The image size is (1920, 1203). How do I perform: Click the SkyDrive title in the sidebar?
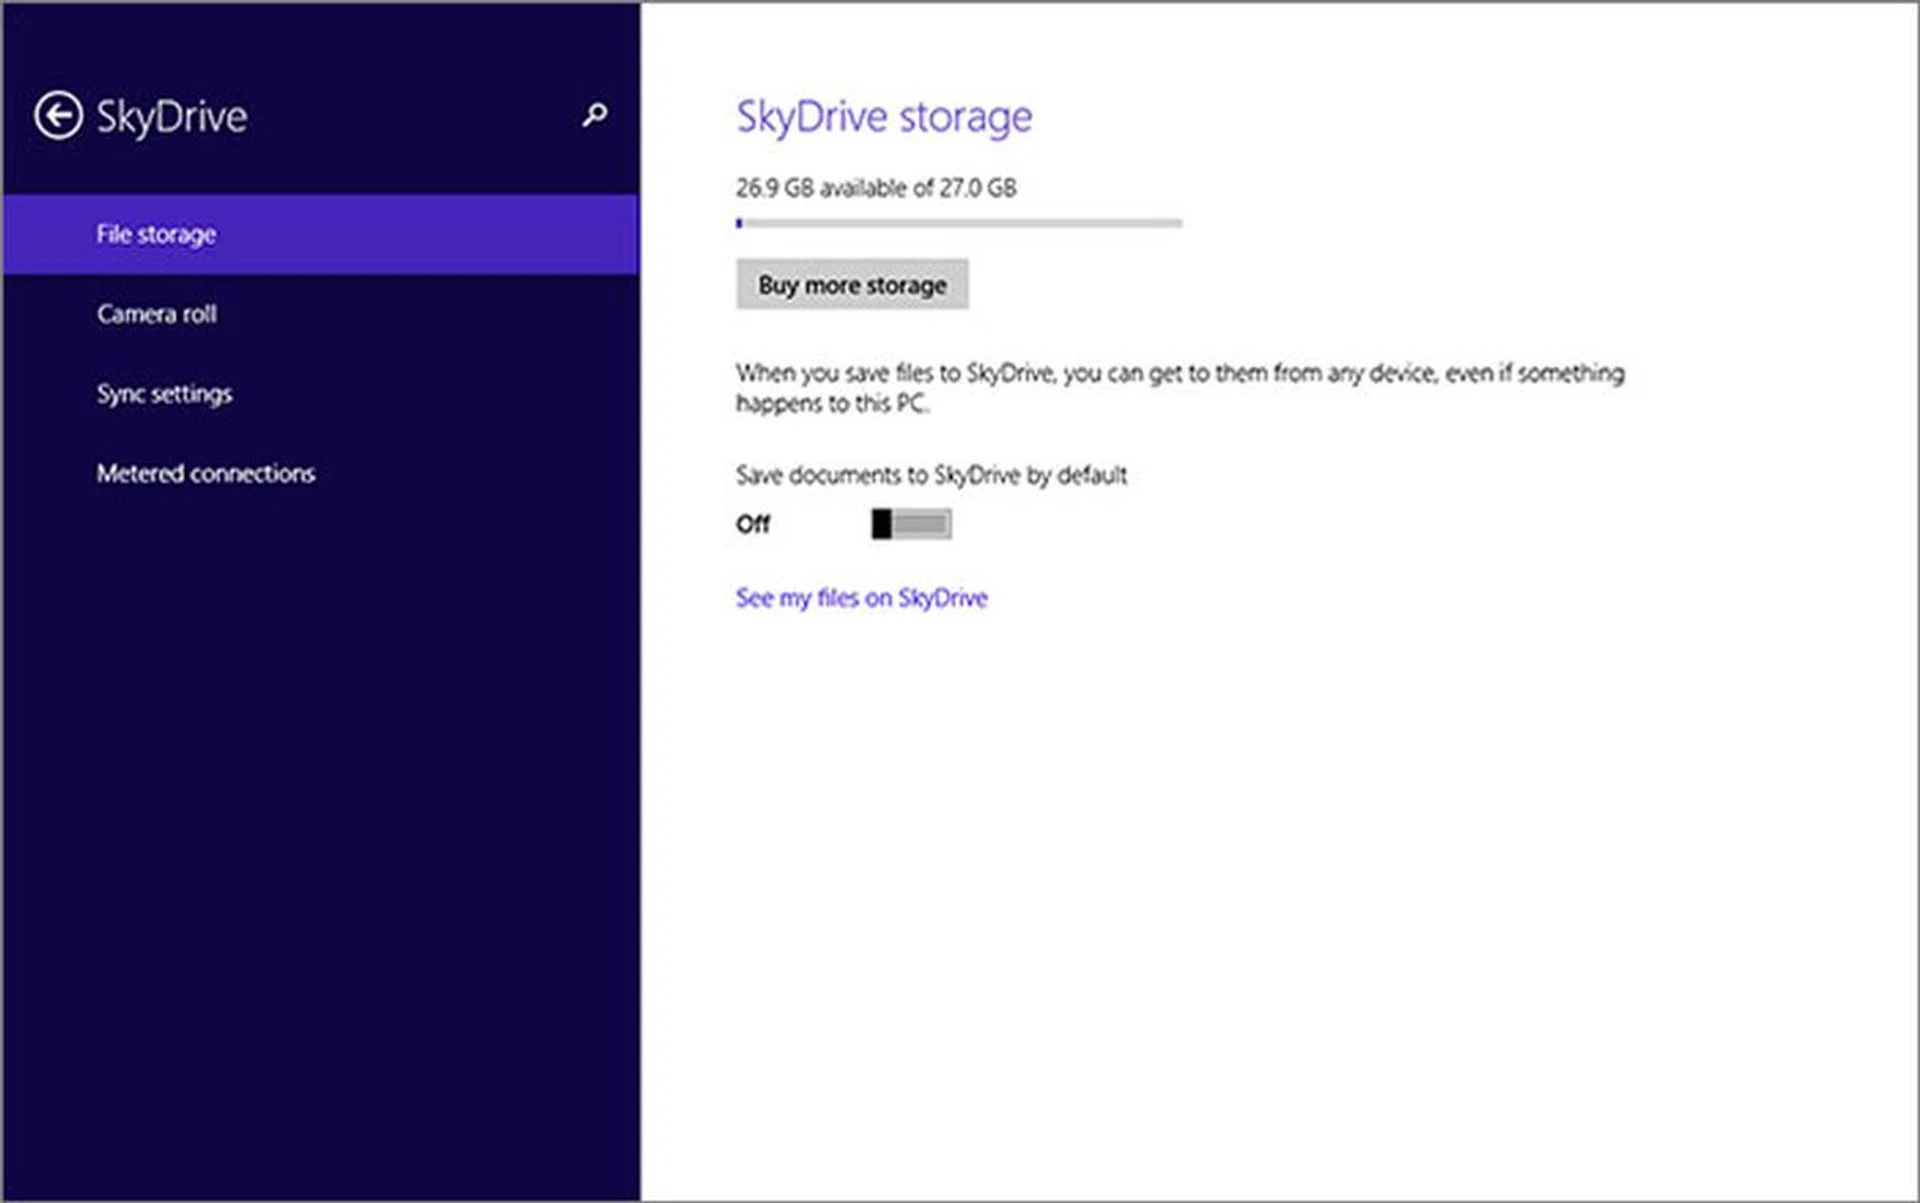171,116
